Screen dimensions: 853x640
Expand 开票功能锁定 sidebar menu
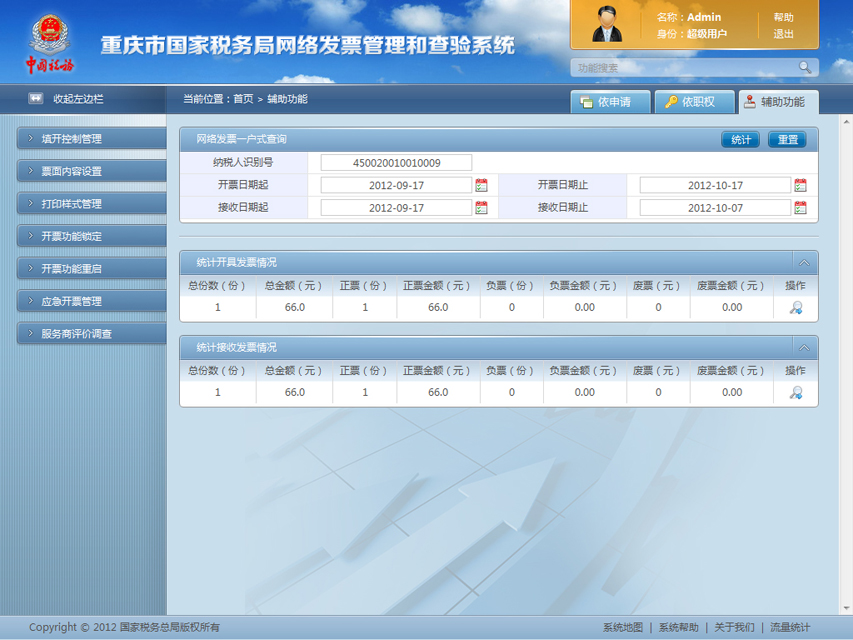coord(91,236)
